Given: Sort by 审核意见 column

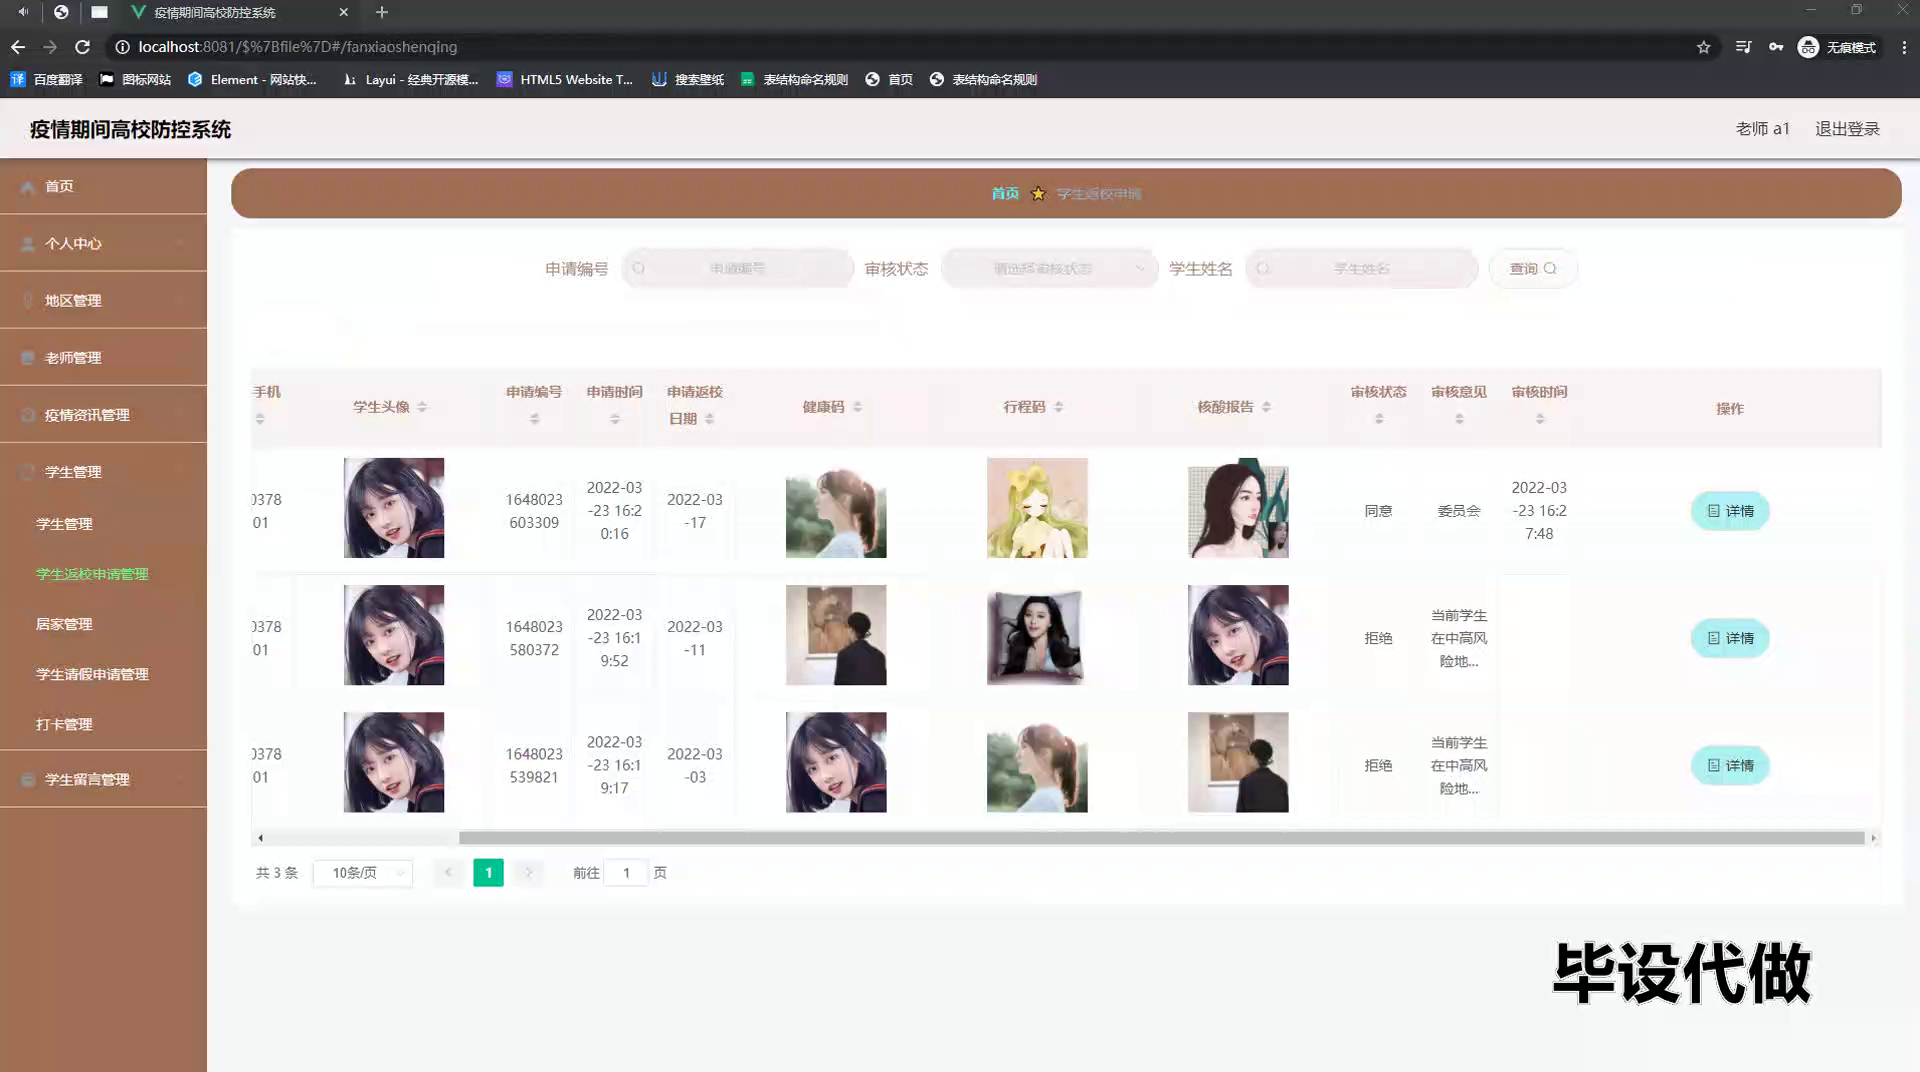Looking at the screenshot, I should [x=1459, y=419].
